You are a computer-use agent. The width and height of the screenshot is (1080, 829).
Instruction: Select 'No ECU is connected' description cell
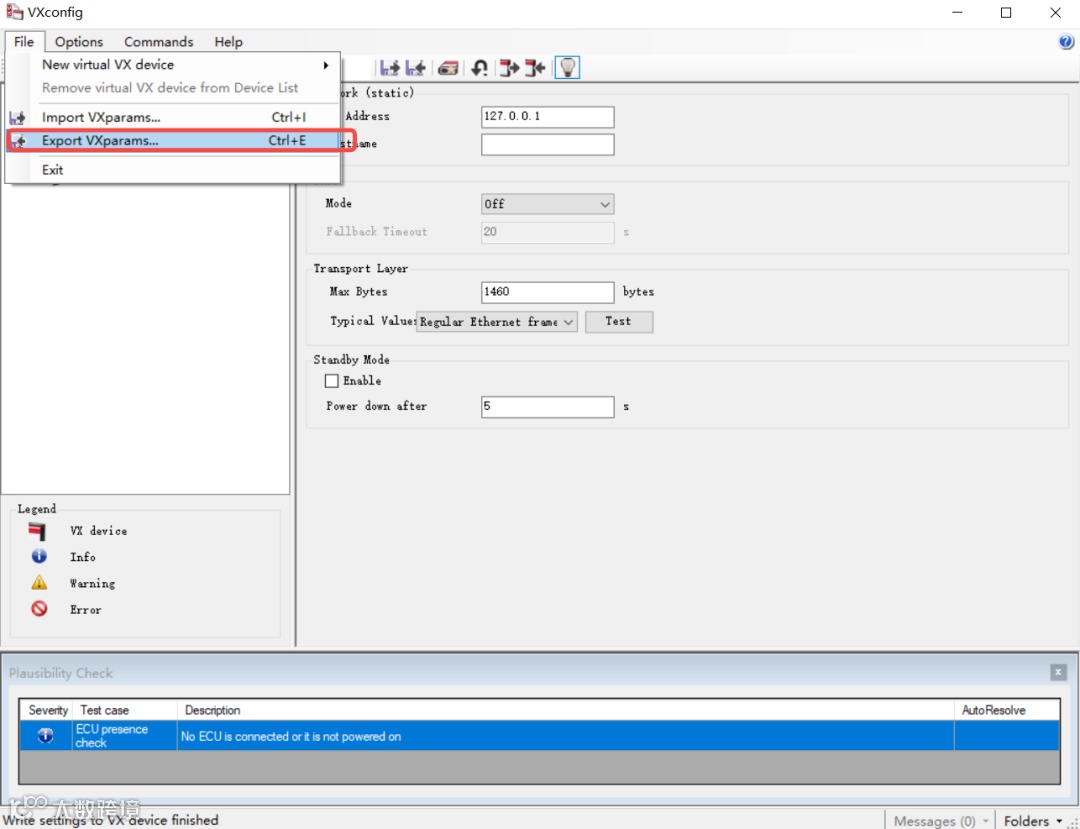coord(565,736)
